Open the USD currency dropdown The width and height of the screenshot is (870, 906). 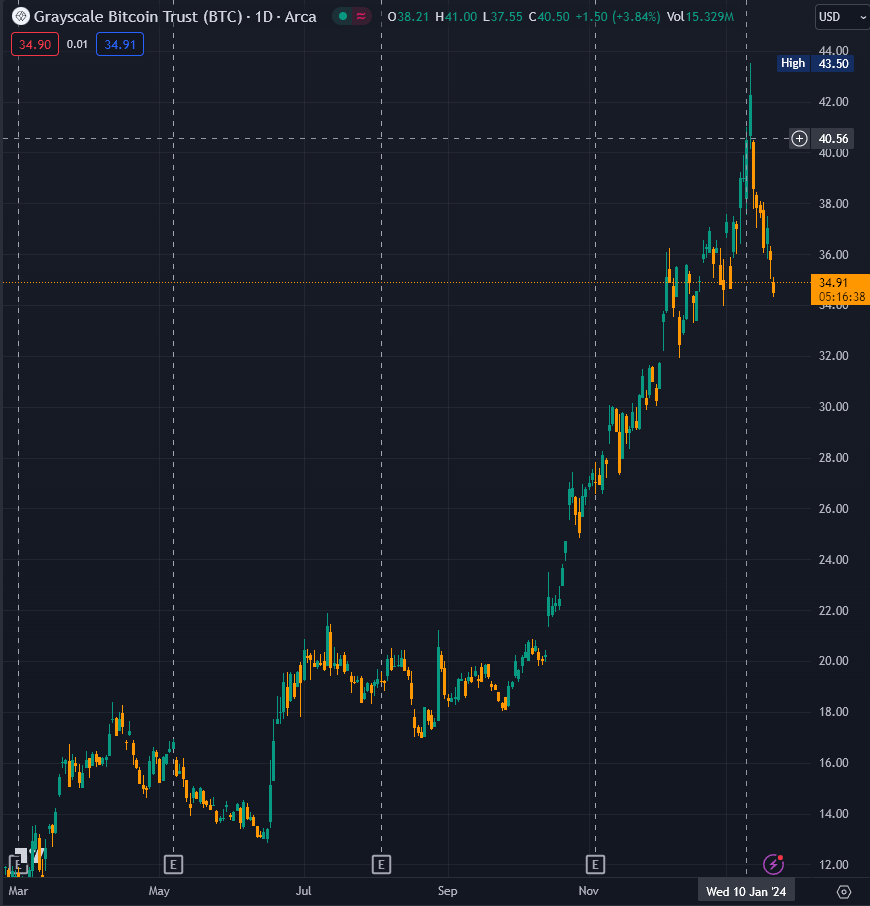click(840, 17)
